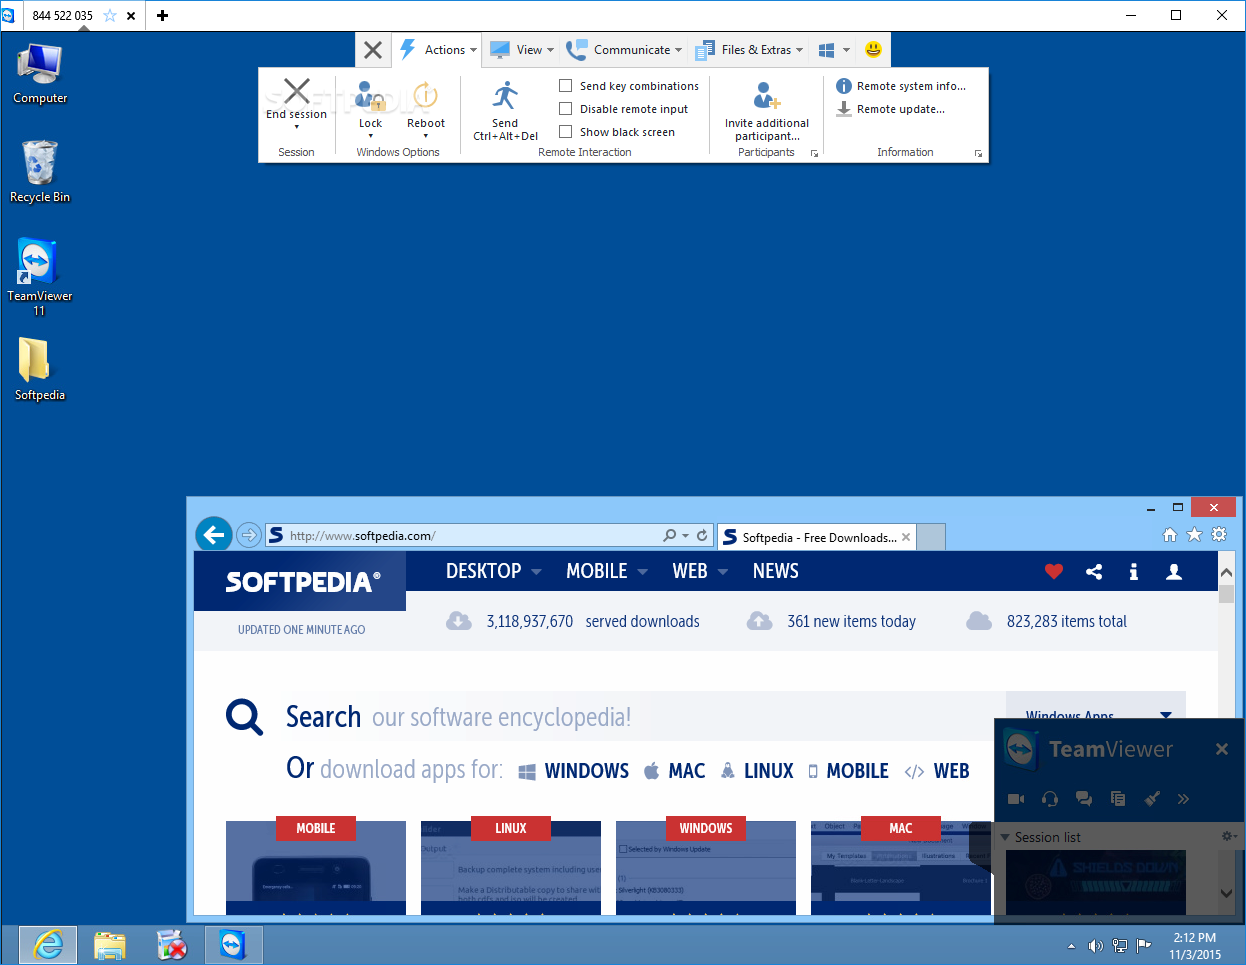Select NEWS in Softpedia navigation
This screenshot has height=965, width=1246.
coord(775,571)
